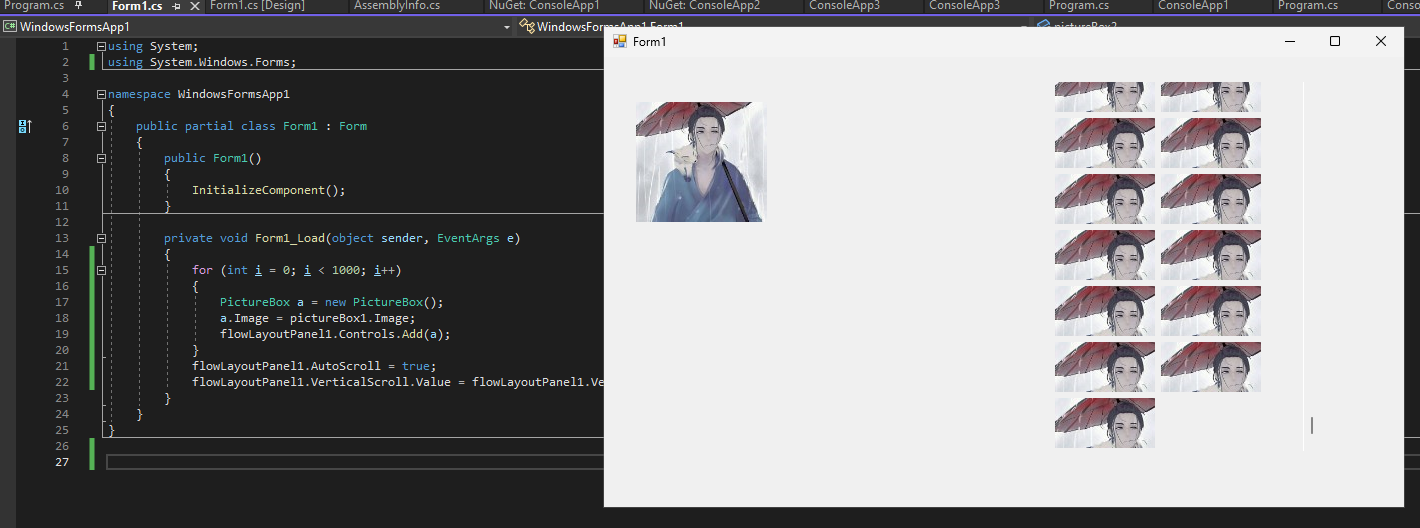
Task: Click the Form1 window title bar icon
Action: point(620,41)
